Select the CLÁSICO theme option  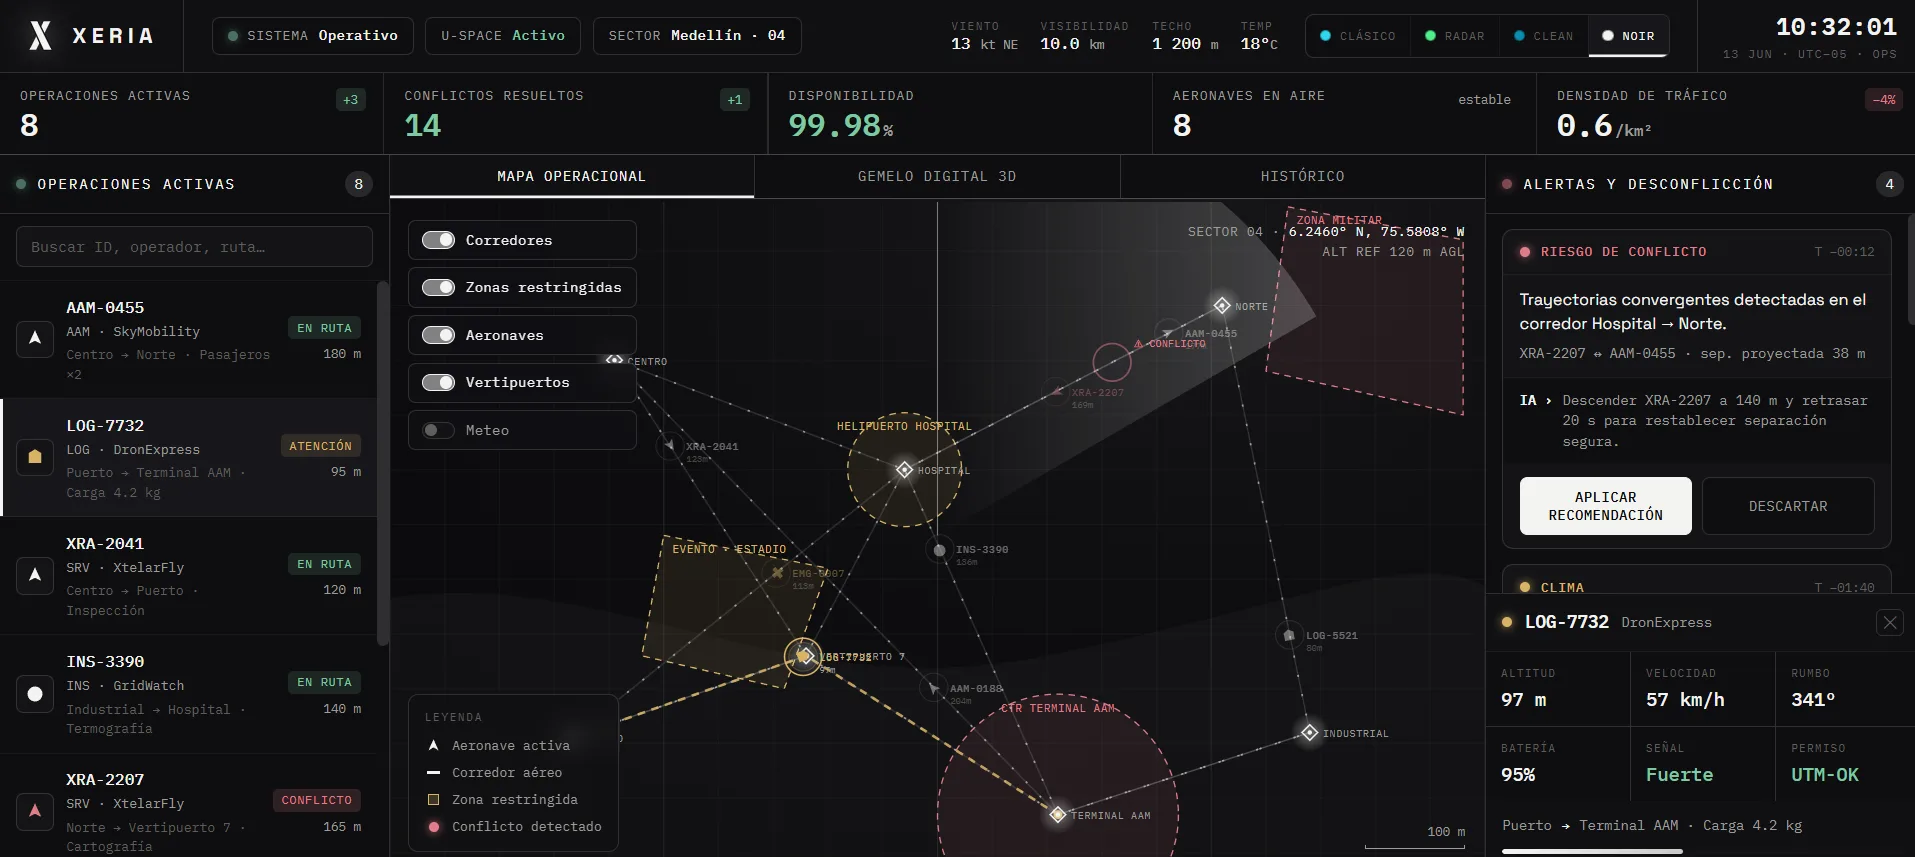[x=1358, y=36]
